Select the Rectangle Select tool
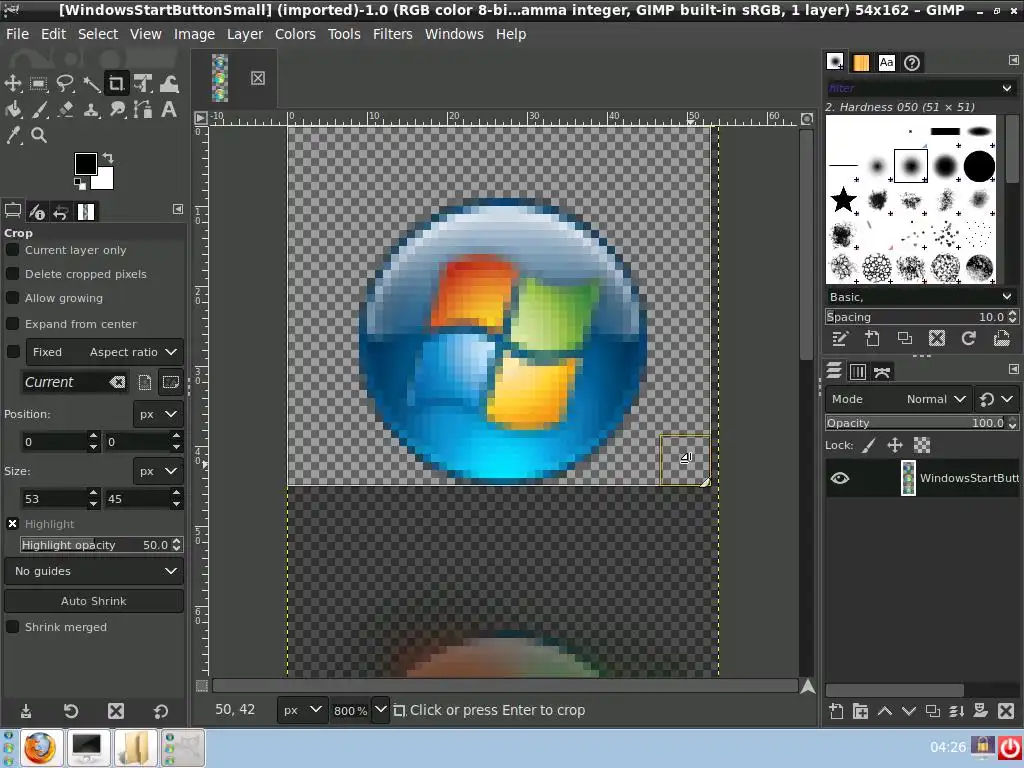The image size is (1024, 768). (x=39, y=84)
